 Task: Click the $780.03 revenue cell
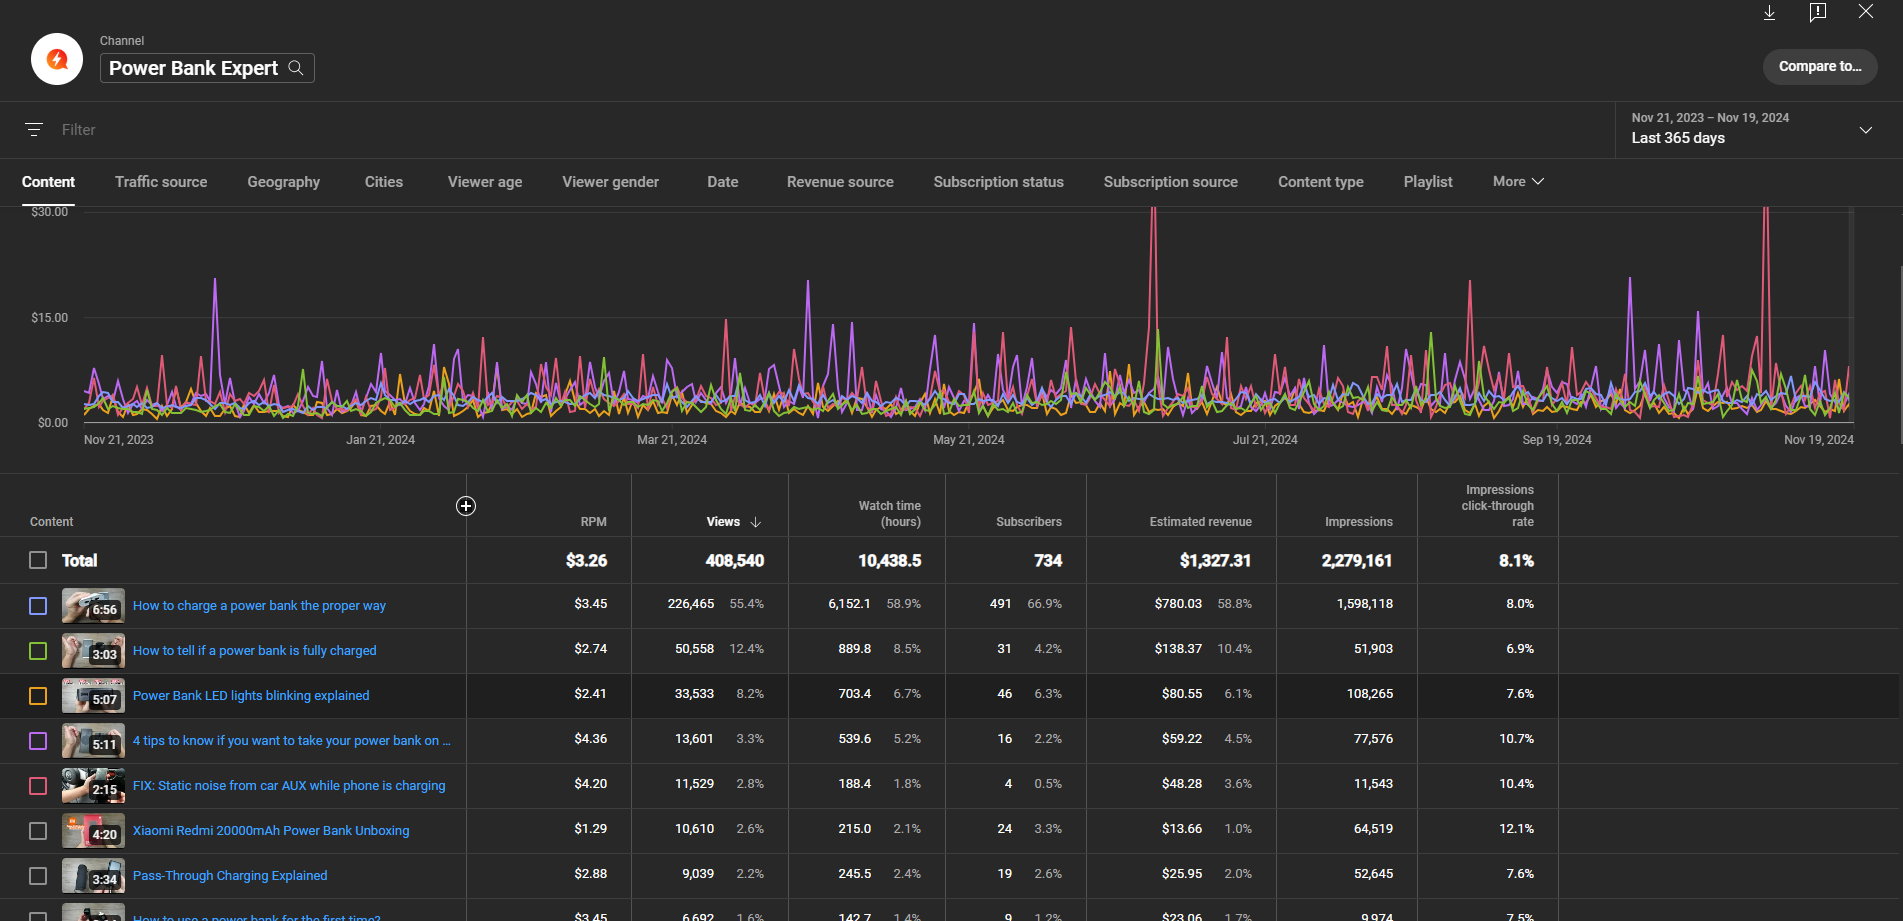pyautogui.click(x=1178, y=604)
